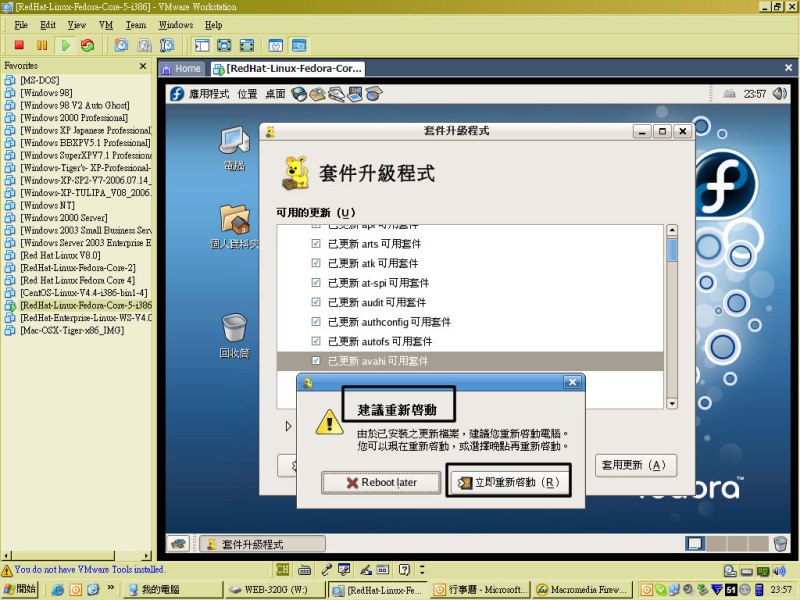Click the Windows 開始 Start button

point(20,589)
